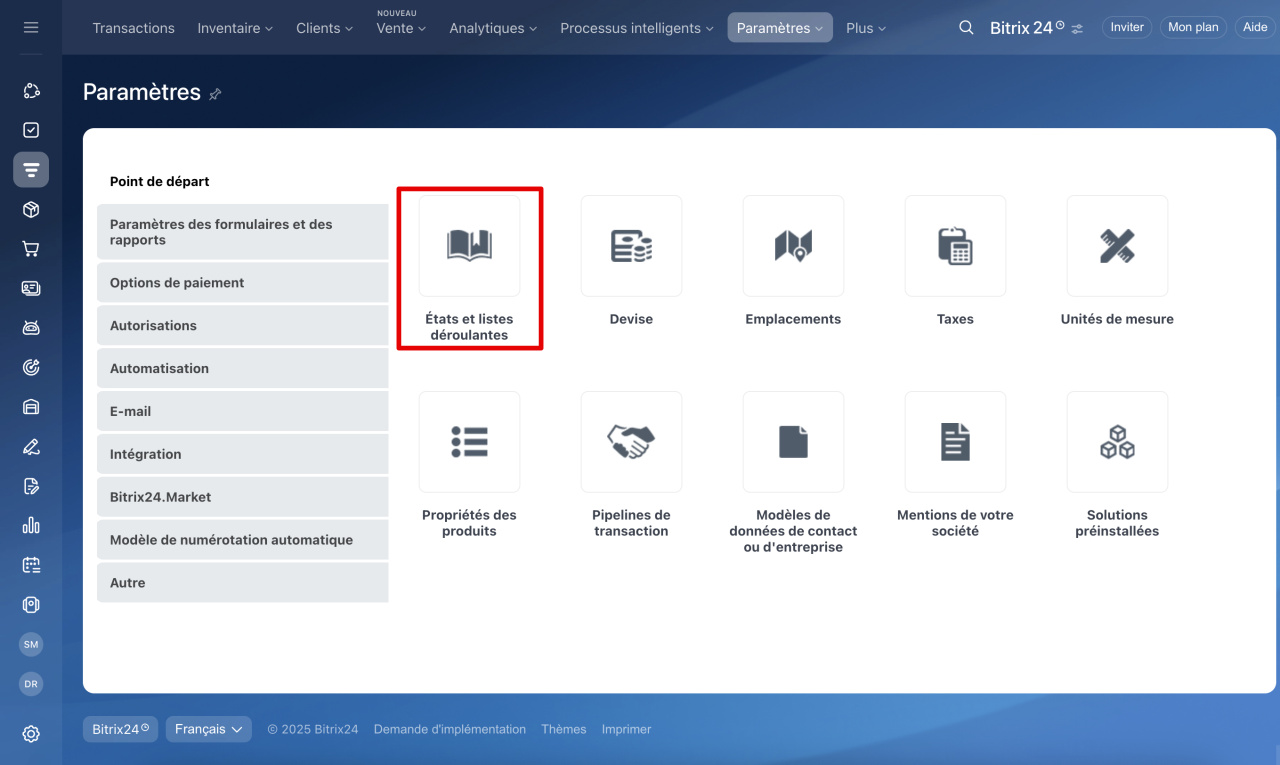Open the robot assistant icon in sidebar

pyautogui.click(x=31, y=328)
